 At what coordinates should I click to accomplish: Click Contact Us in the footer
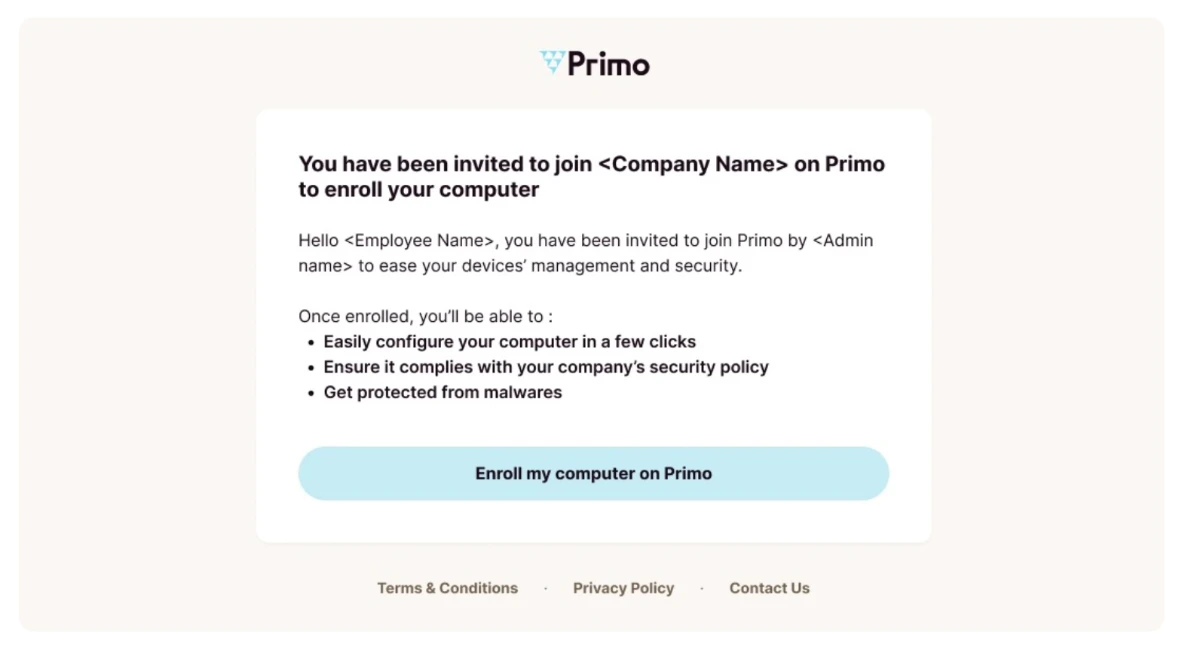click(x=769, y=588)
